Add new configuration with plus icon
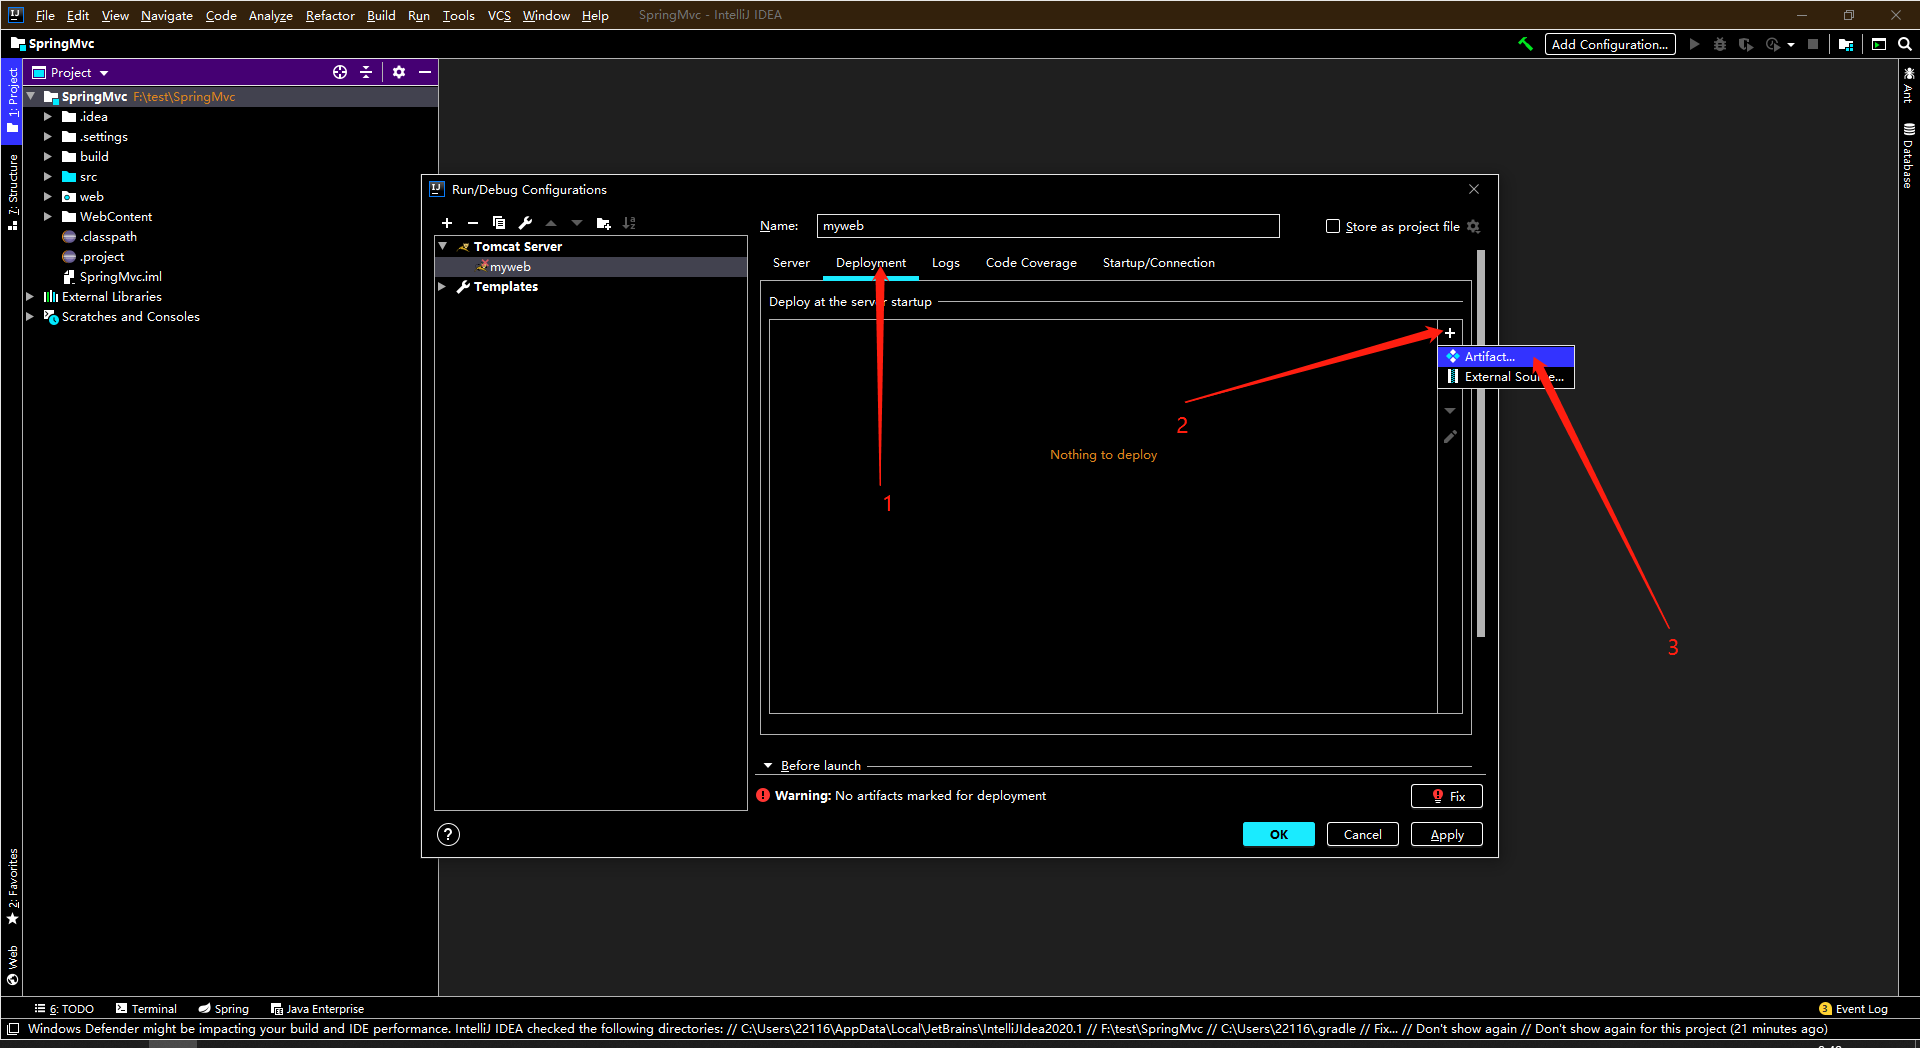The image size is (1920, 1048). pyautogui.click(x=447, y=223)
